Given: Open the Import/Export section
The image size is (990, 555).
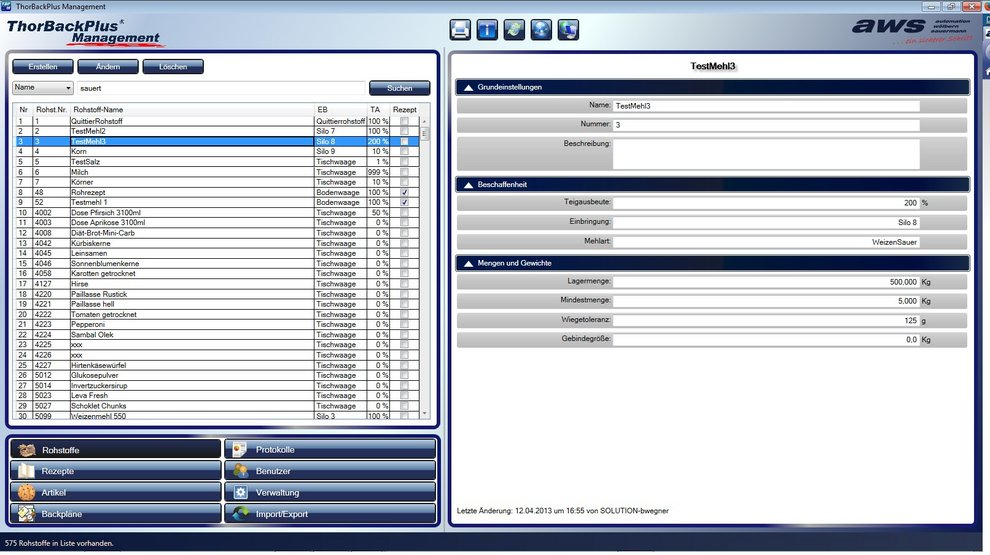Looking at the screenshot, I should [x=330, y=514].
